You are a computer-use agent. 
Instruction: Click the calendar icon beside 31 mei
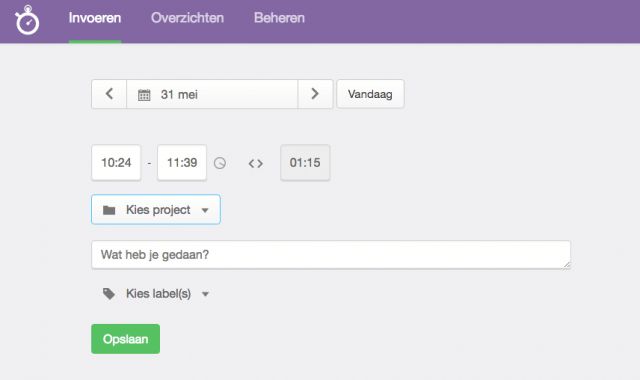click(x=144, y=95)
